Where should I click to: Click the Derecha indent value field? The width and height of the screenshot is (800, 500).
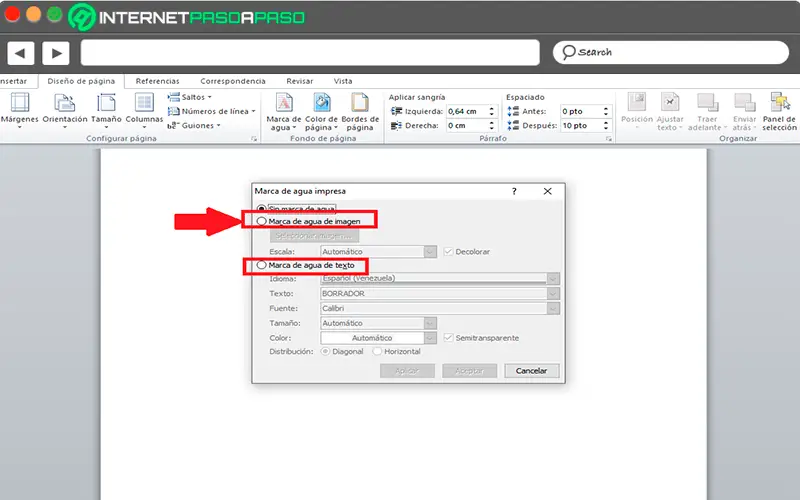click(466, 126)
